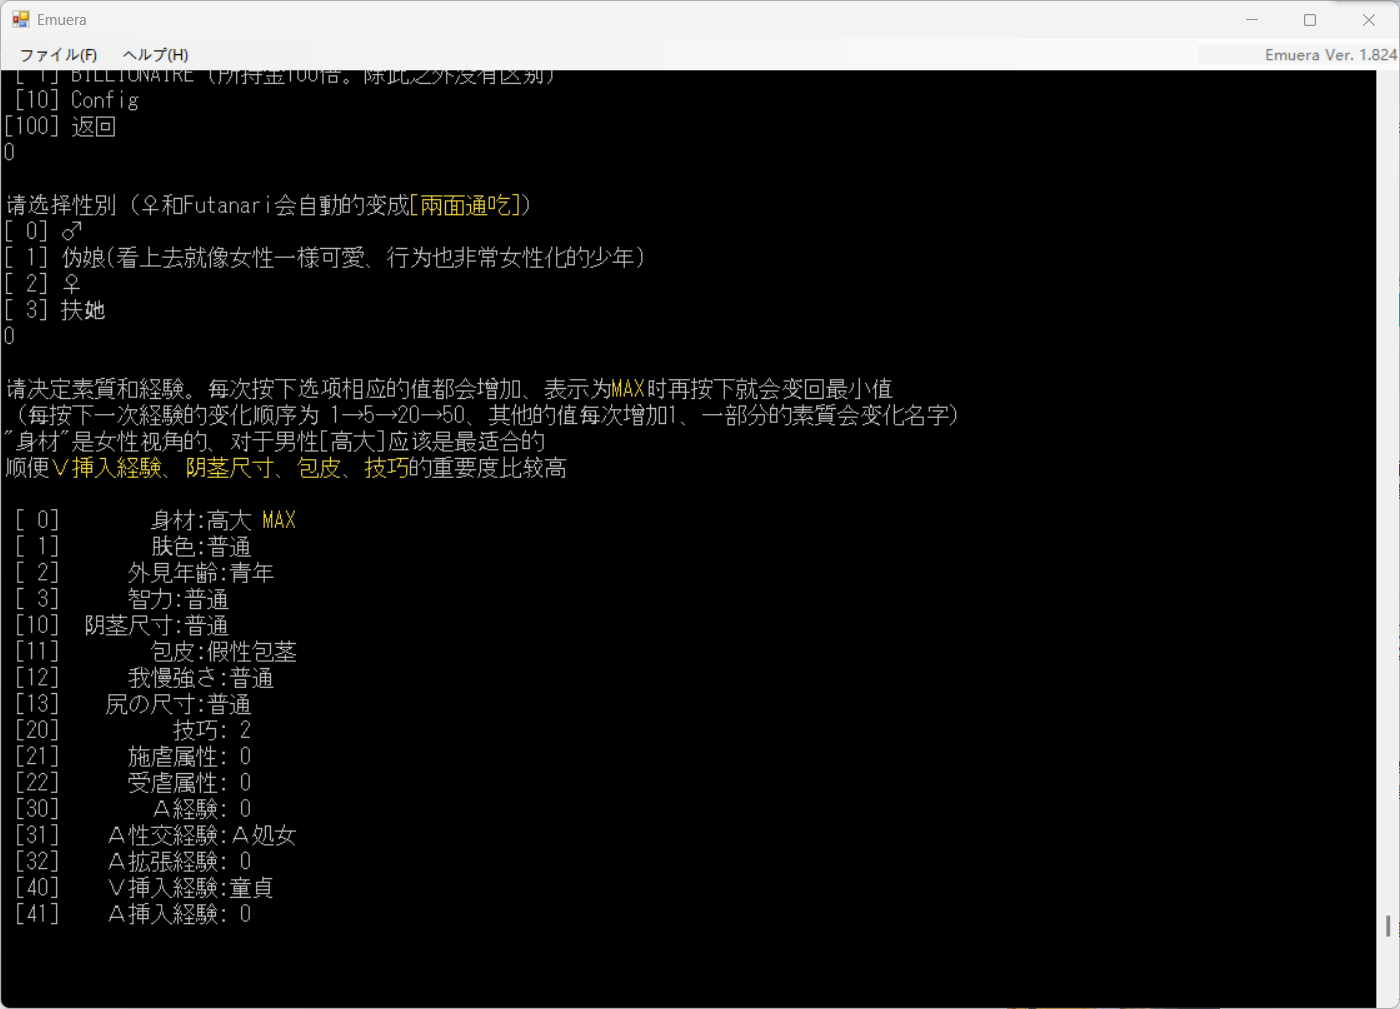Select option [22] 受虐属性: 0
Viewport: 1400px width, 1009px height.
pyautogui.click(x=133, y=783)
